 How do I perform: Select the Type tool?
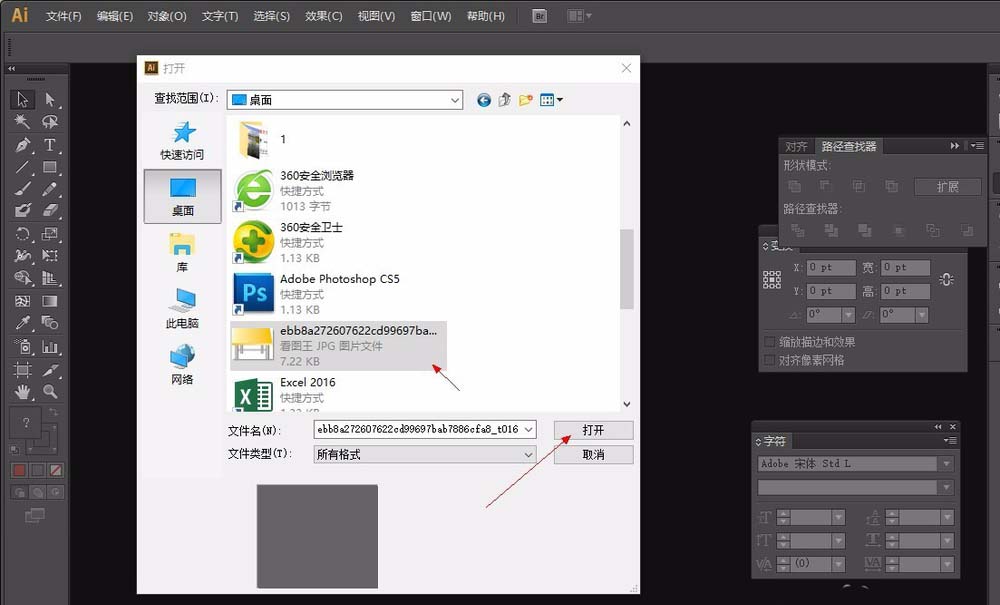click(50, 145)
